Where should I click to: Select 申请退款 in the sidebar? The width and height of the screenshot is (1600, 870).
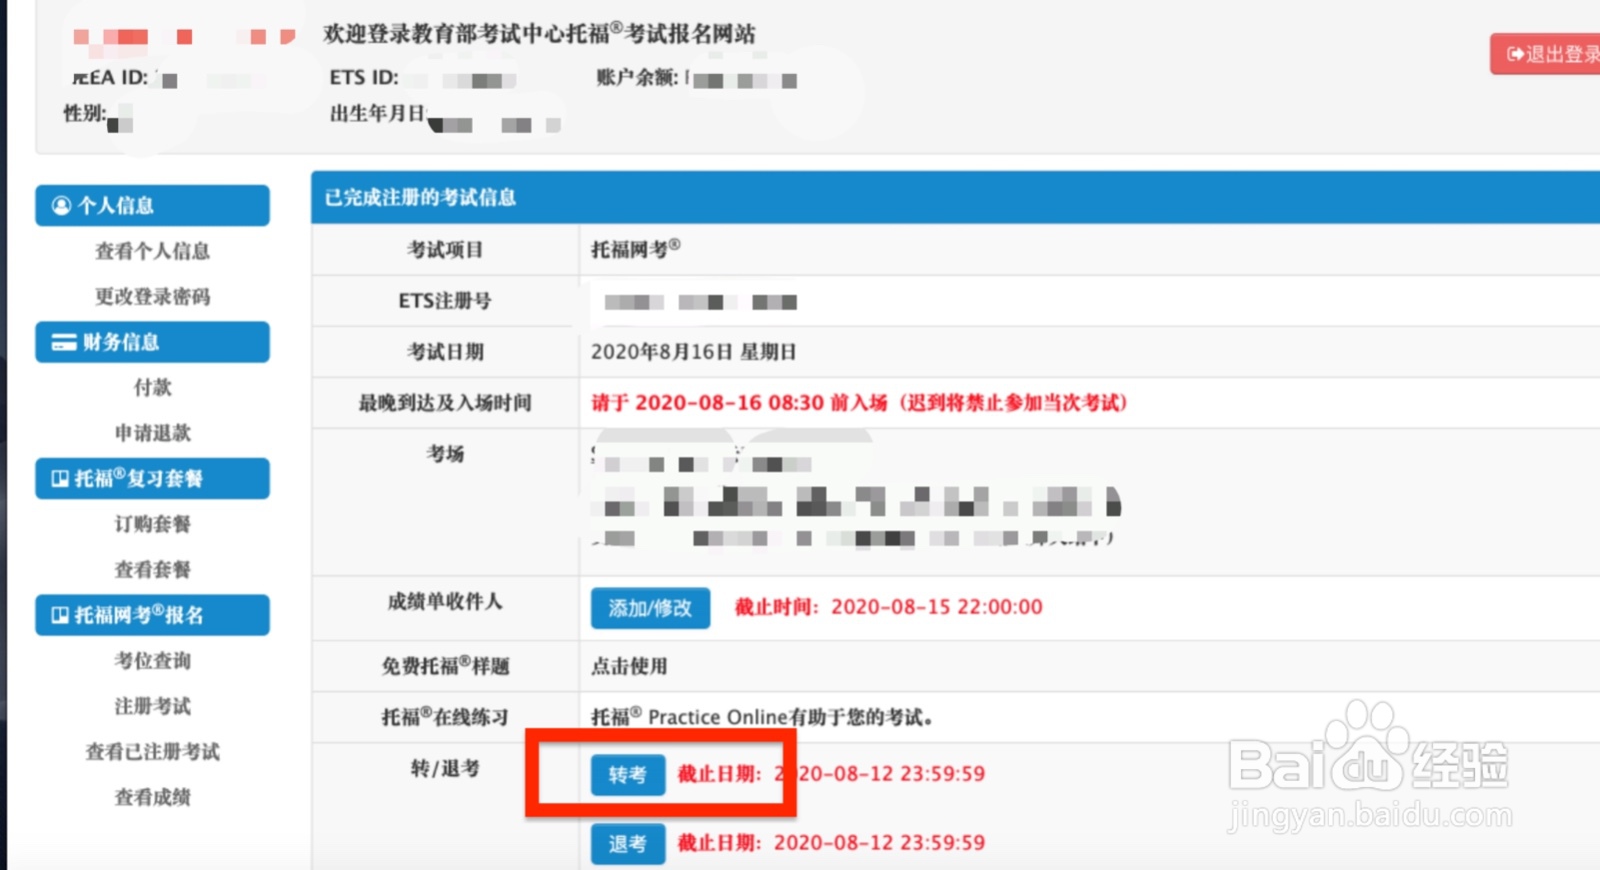pos(152,433)
